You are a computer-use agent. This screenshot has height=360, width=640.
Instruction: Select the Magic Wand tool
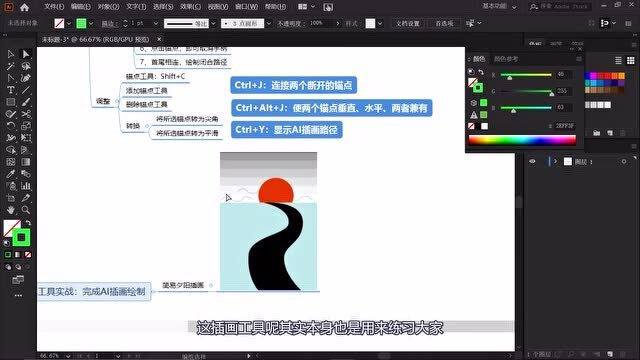coord(11,66)
